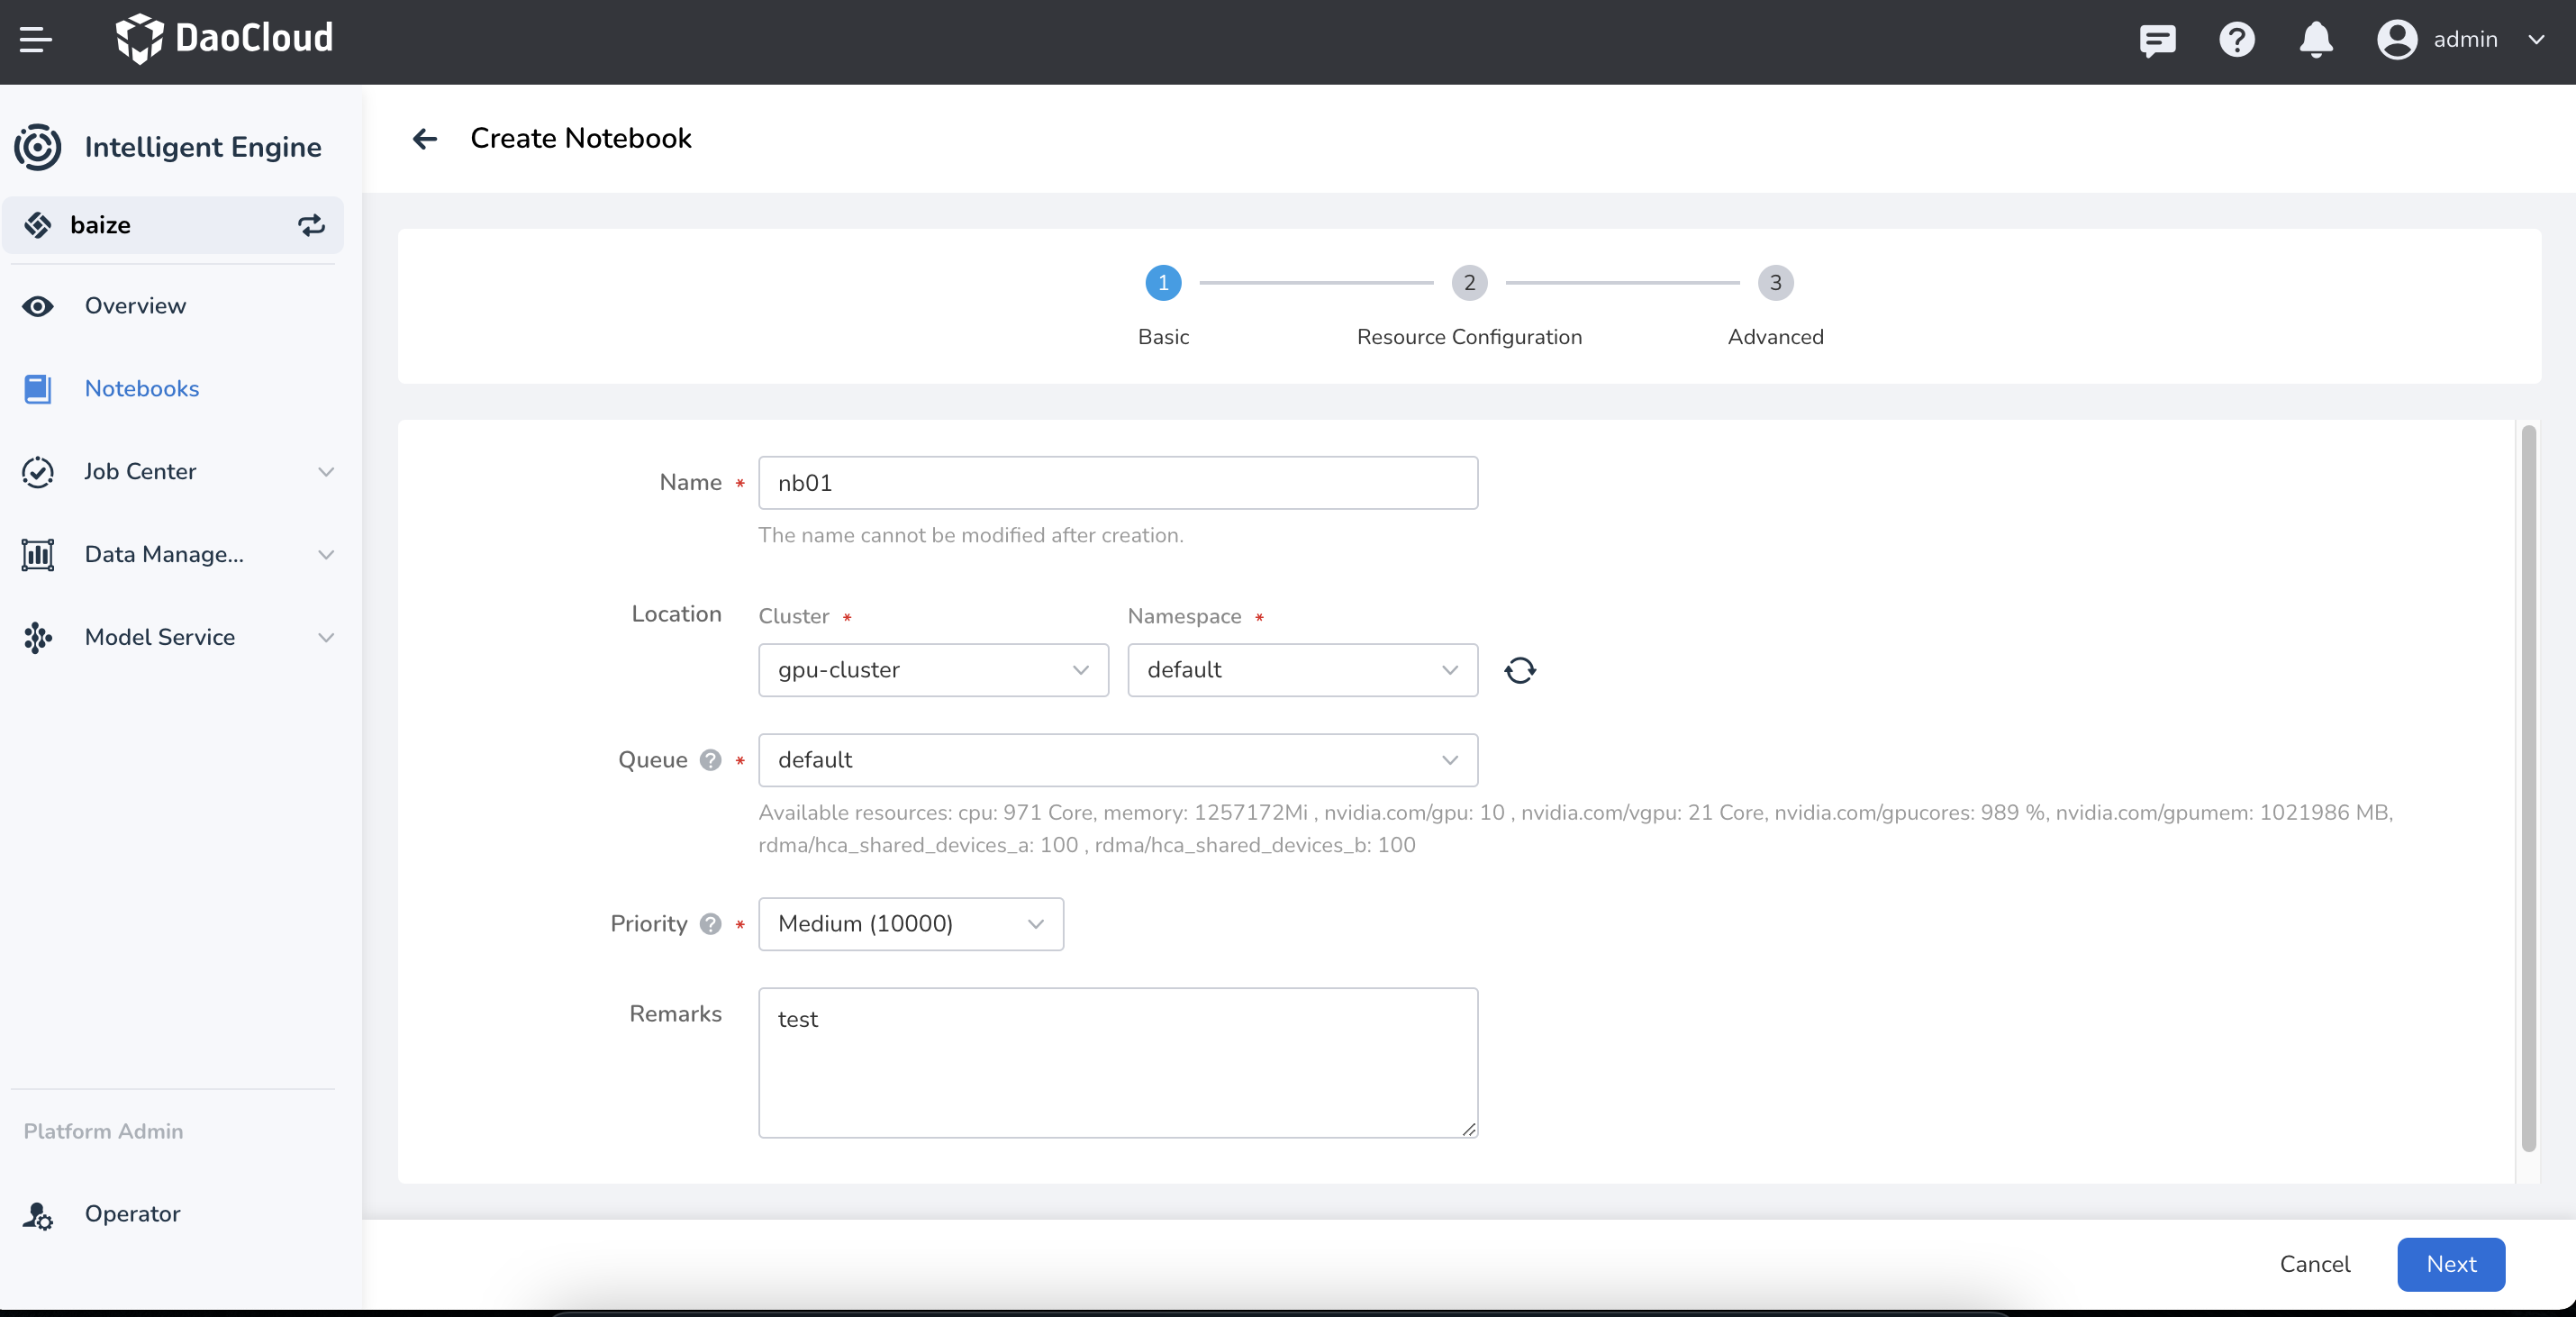The height and width of the screenshot is (1317, 2576).
Task: View the Priority help tooltip icon
Action: (710, 924)
